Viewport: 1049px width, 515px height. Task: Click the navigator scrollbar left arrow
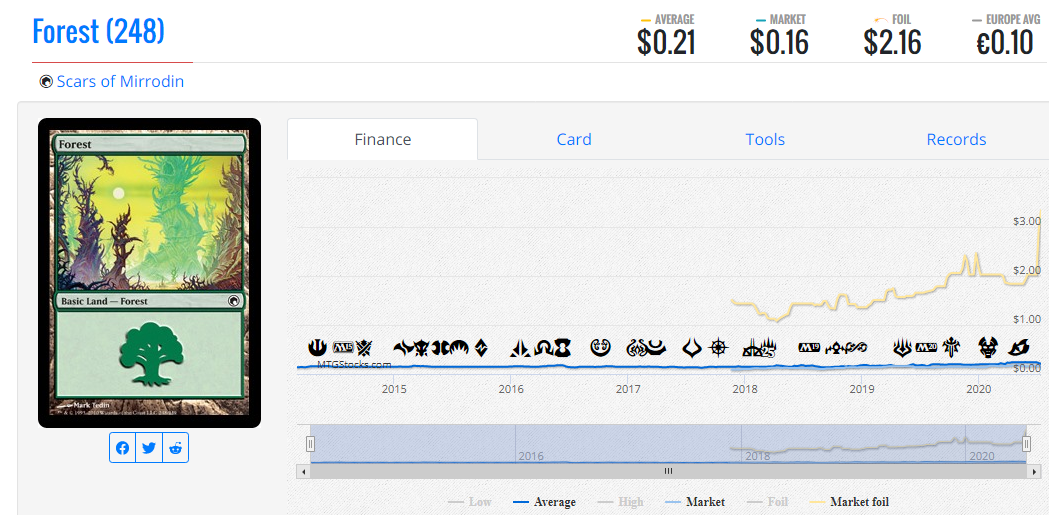[303, 472]
